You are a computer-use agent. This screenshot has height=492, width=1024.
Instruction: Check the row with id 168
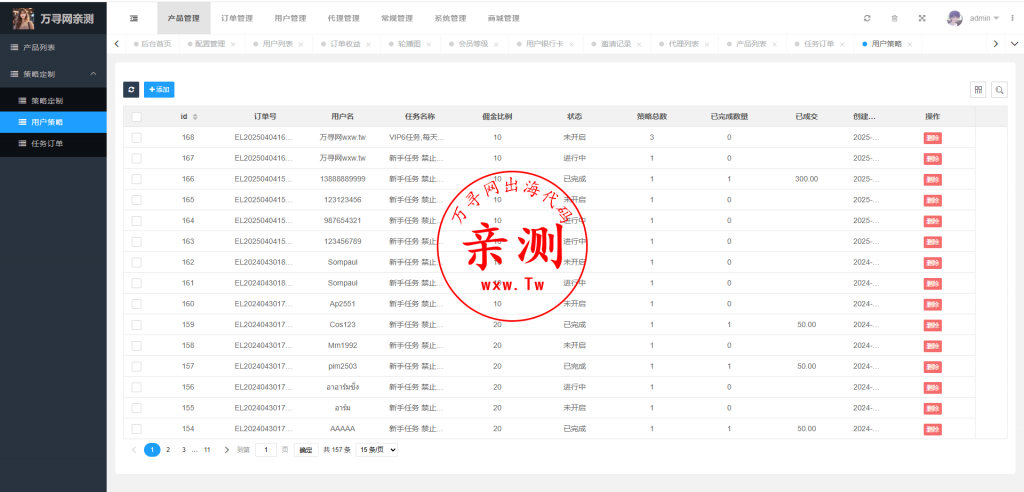pyautogui.click(x=136, y=137)
